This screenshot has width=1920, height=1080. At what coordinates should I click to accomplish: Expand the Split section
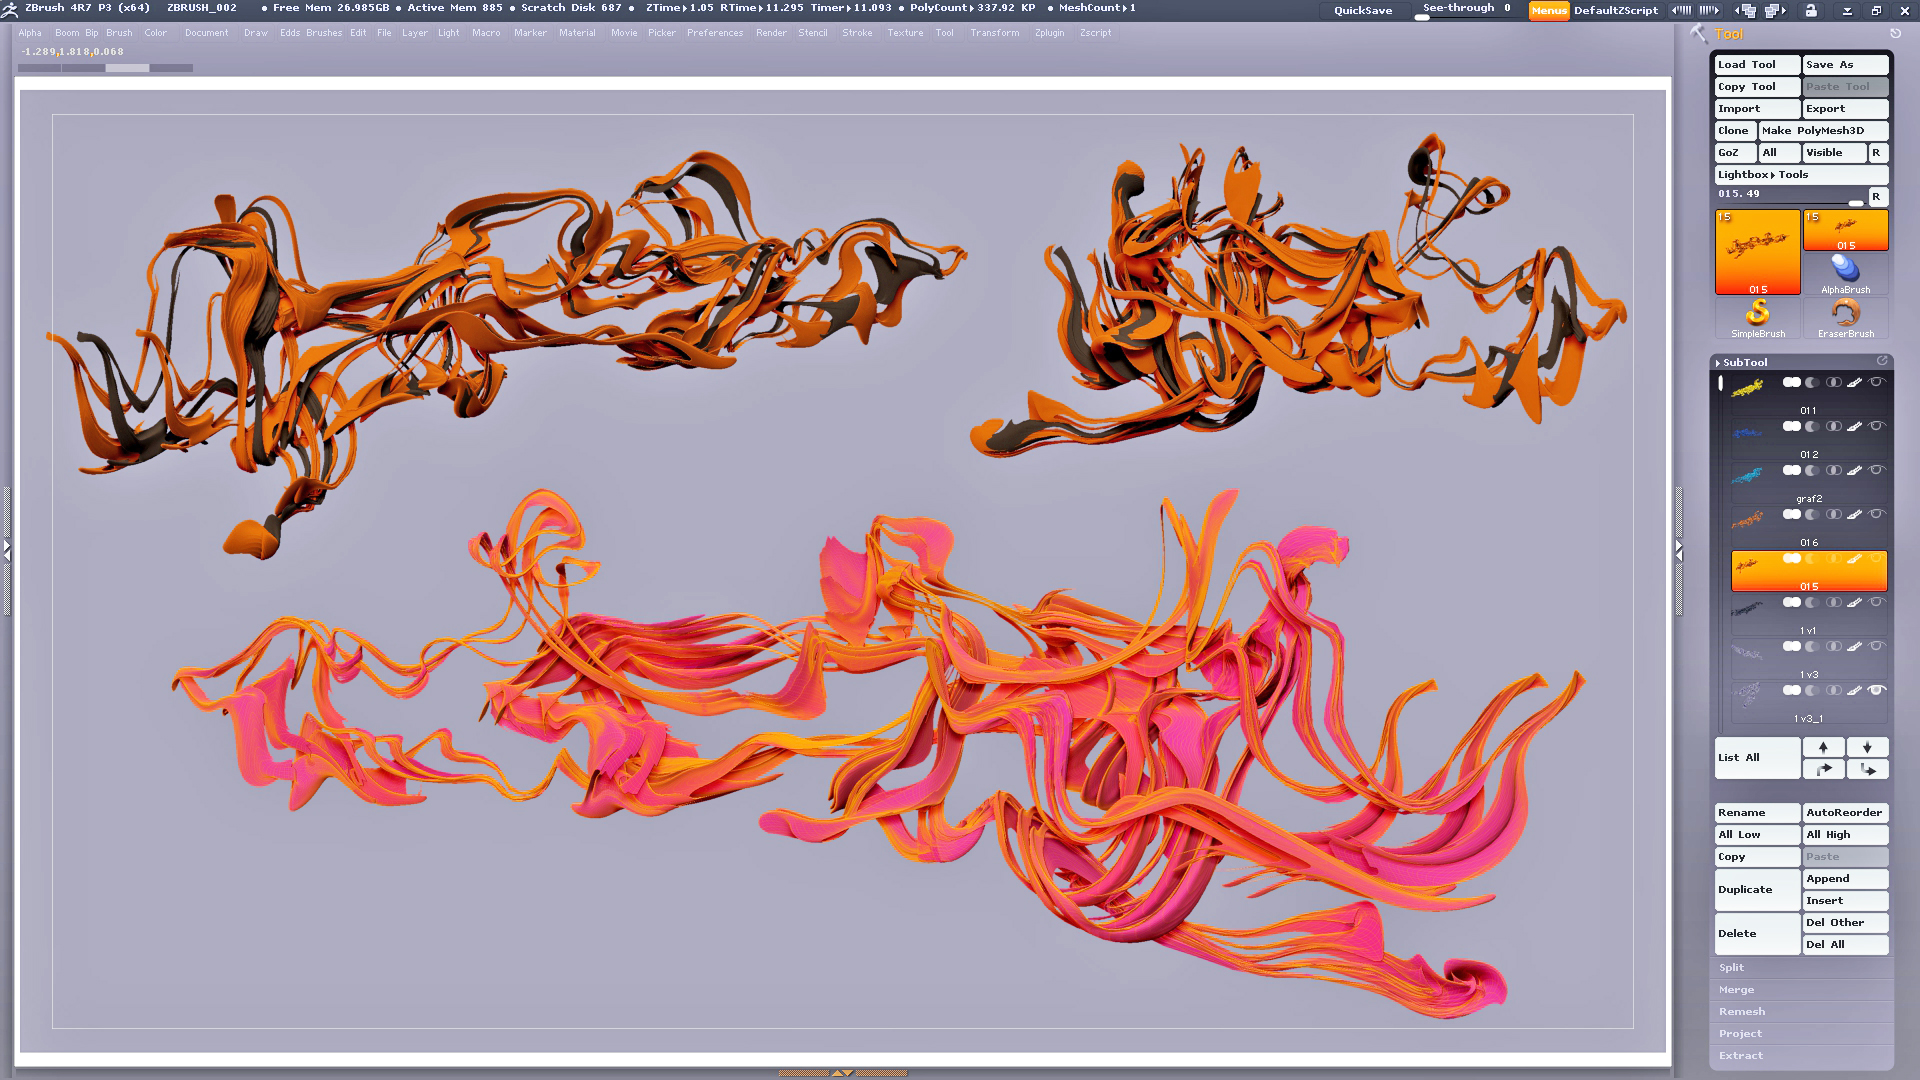pos(1731,967)
